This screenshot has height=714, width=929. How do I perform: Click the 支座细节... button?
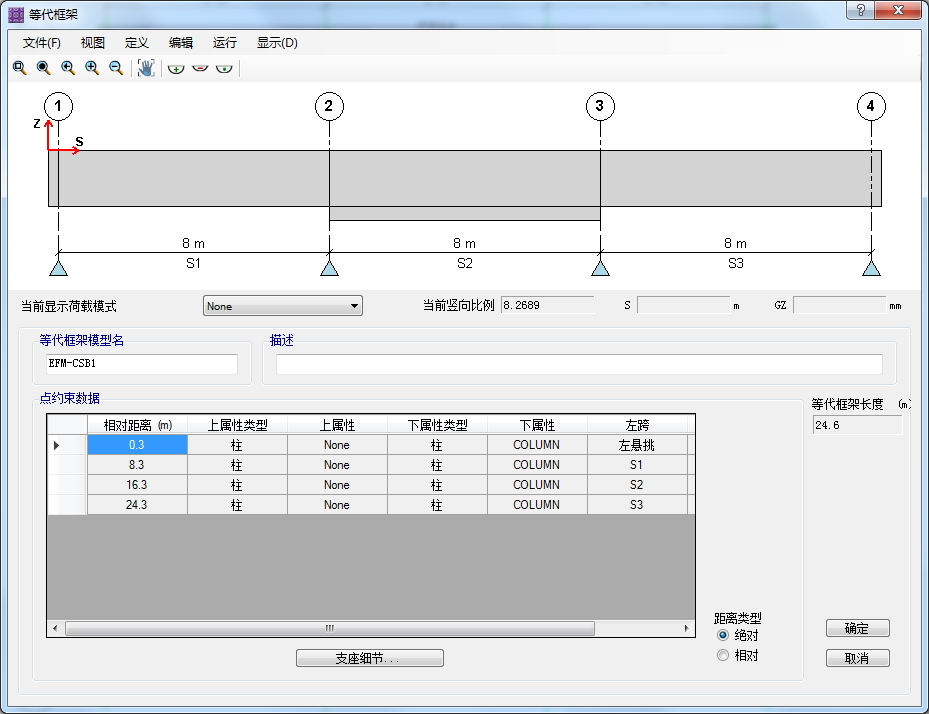click(370, 658)
